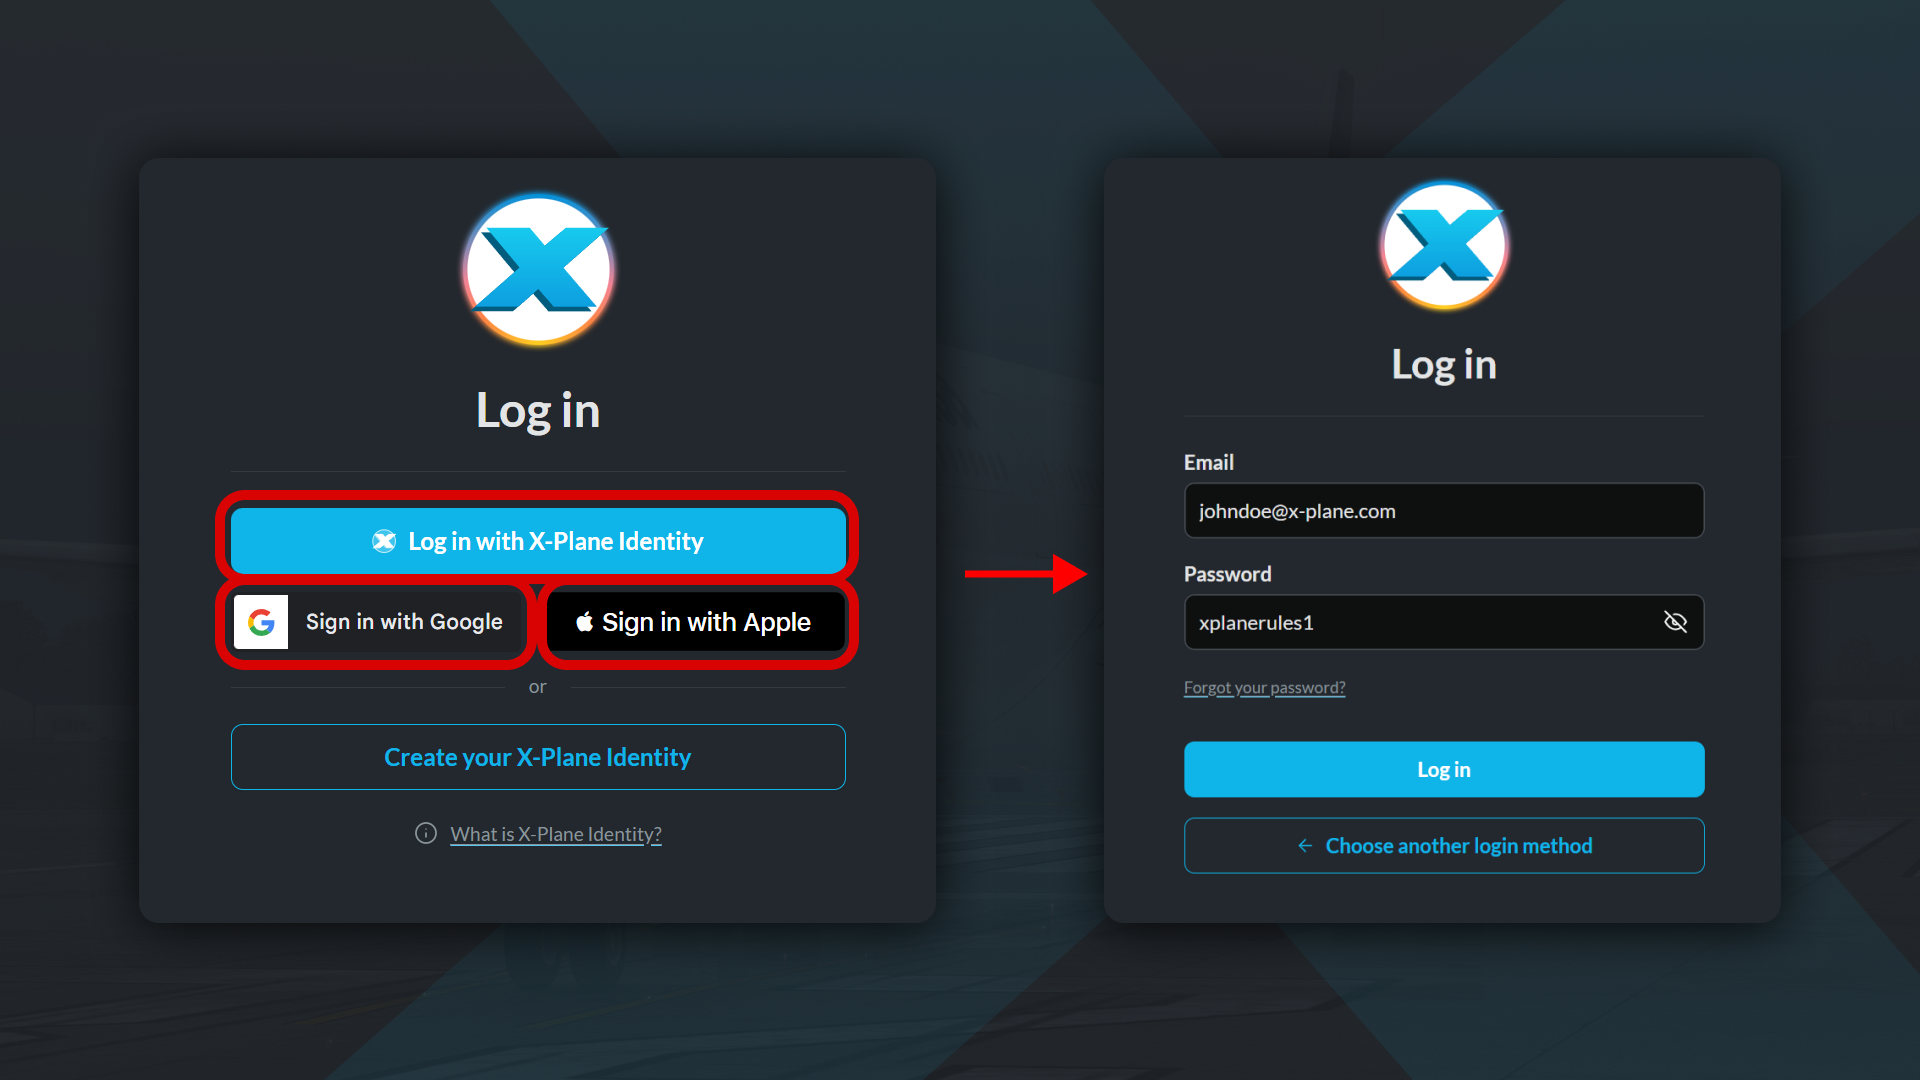Open Forgot your password link
Viewport: 1920px width, 1080px height.
tap(1265, 688)
